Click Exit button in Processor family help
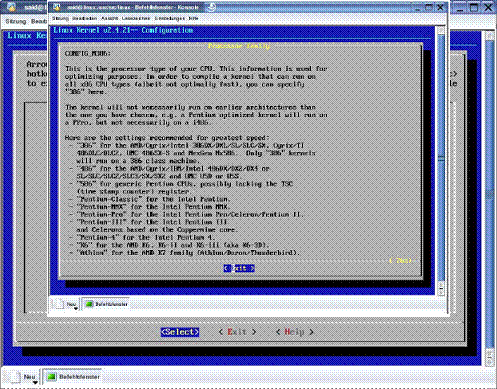The height and width of the screenshot is (389, 497). (x=239, y=268)
